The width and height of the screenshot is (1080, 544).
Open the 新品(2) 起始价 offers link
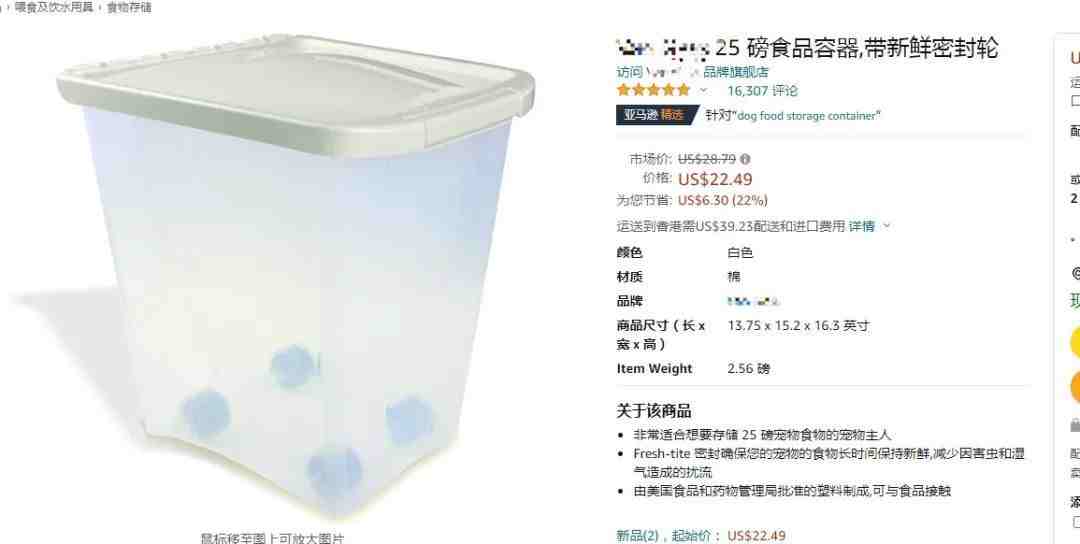tap(700, 535)
